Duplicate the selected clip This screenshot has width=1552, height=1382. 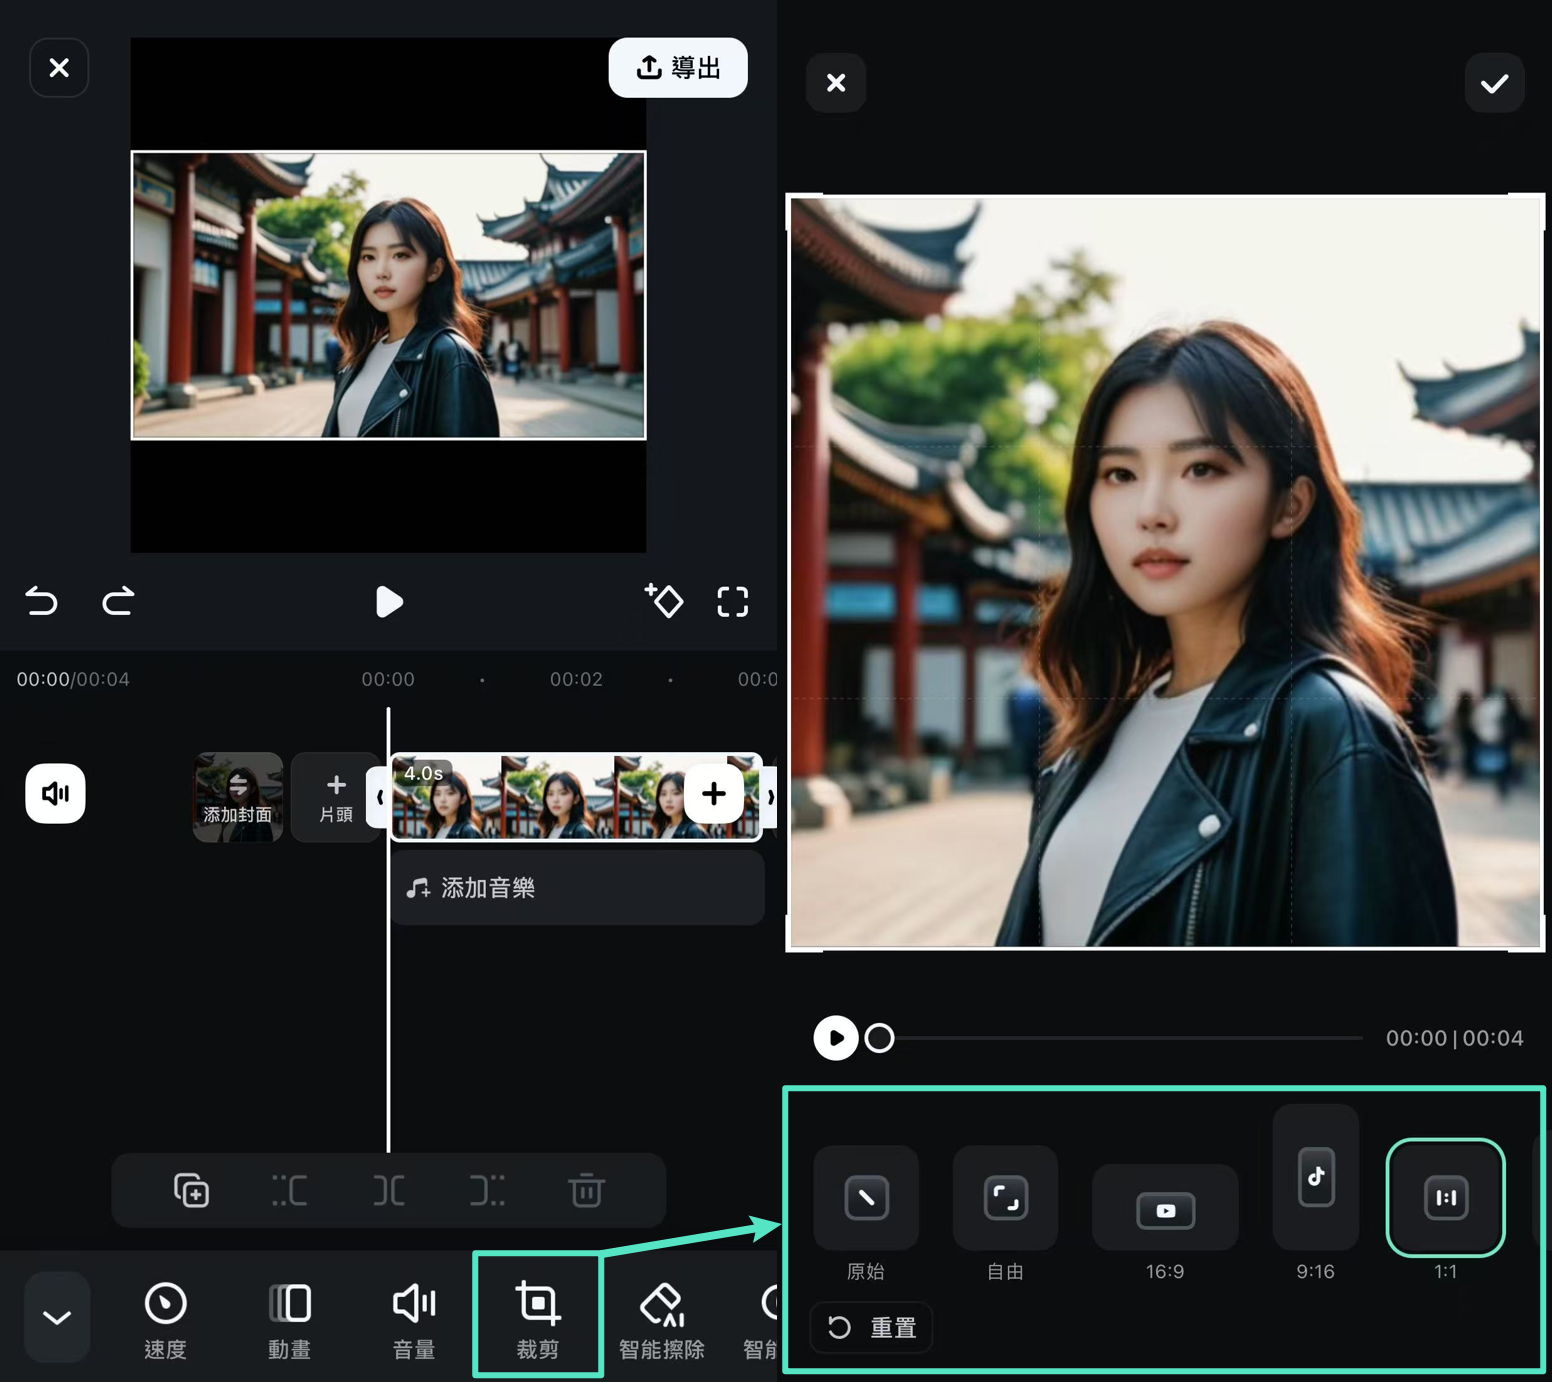(191, 1191)
